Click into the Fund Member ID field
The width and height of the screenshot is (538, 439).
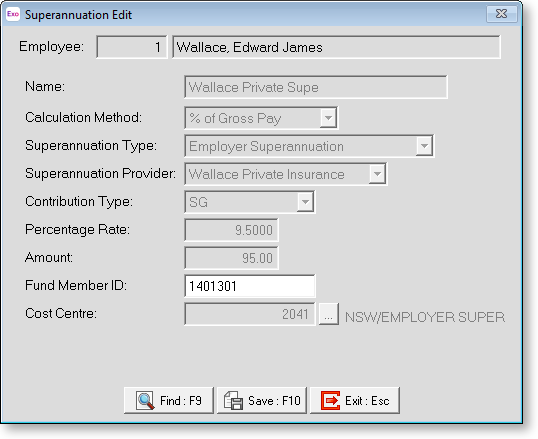[250, 286]
